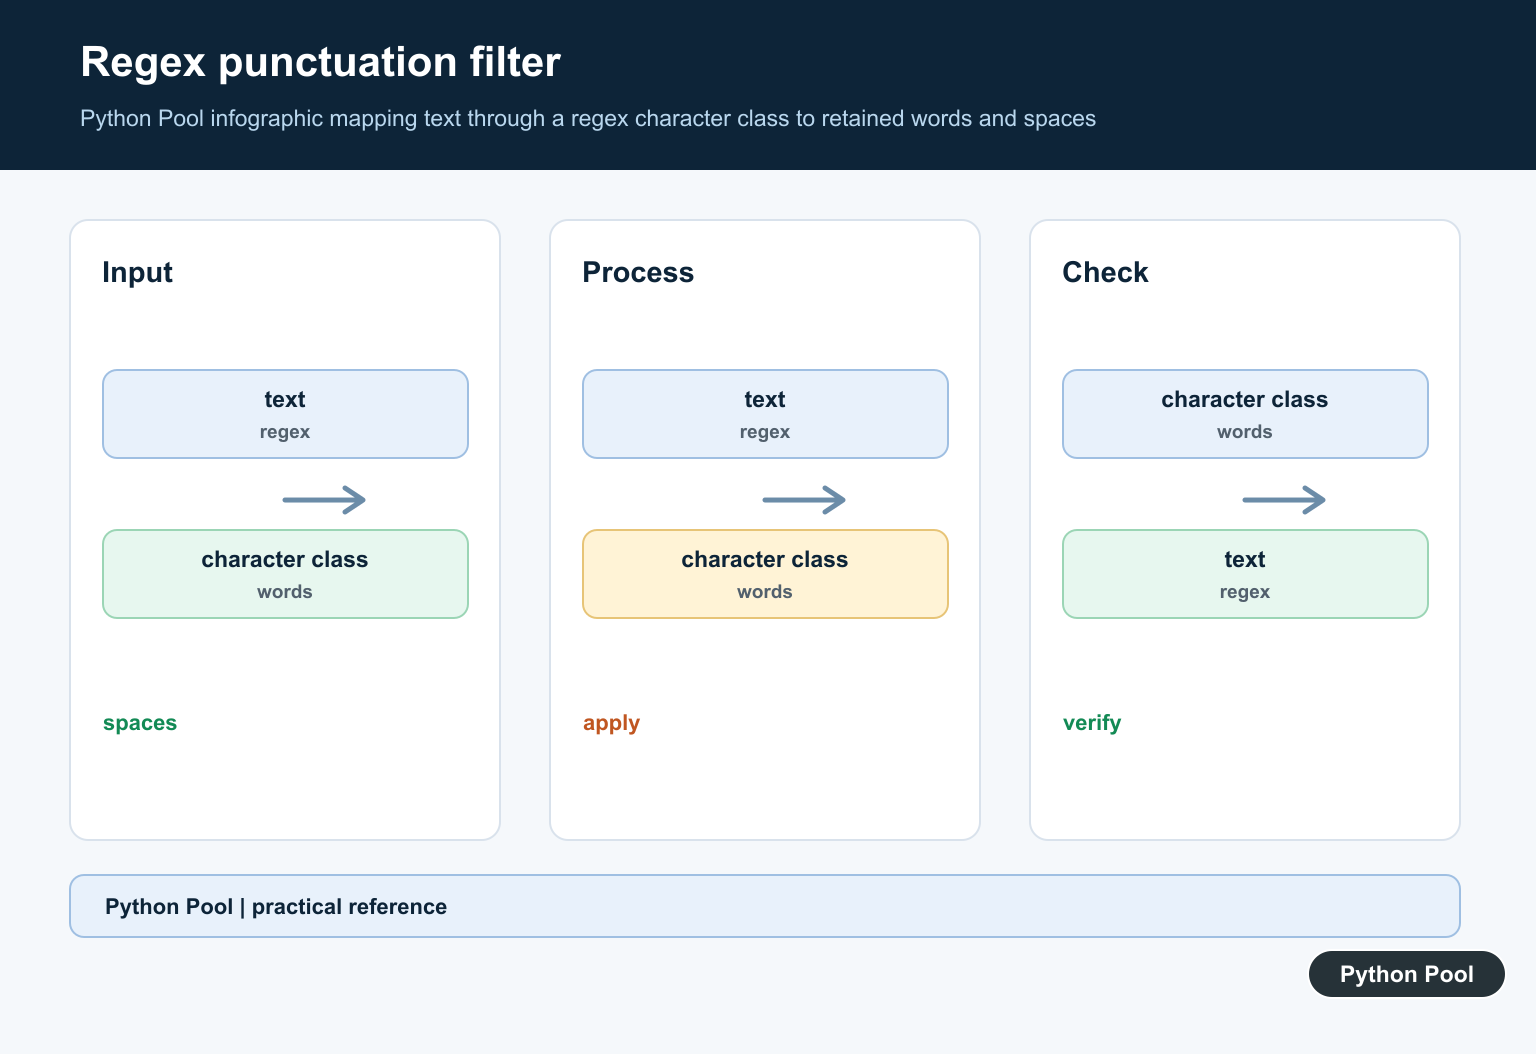Screen dimensions: 1536x1054
Task: Select the Check card heading
Action: click(x=1105, y=272)
